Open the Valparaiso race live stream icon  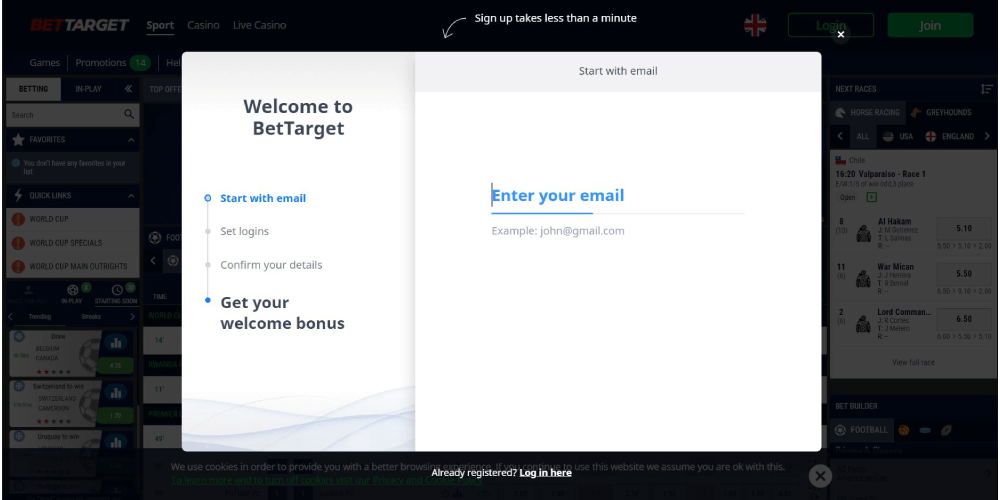point(871,197)
